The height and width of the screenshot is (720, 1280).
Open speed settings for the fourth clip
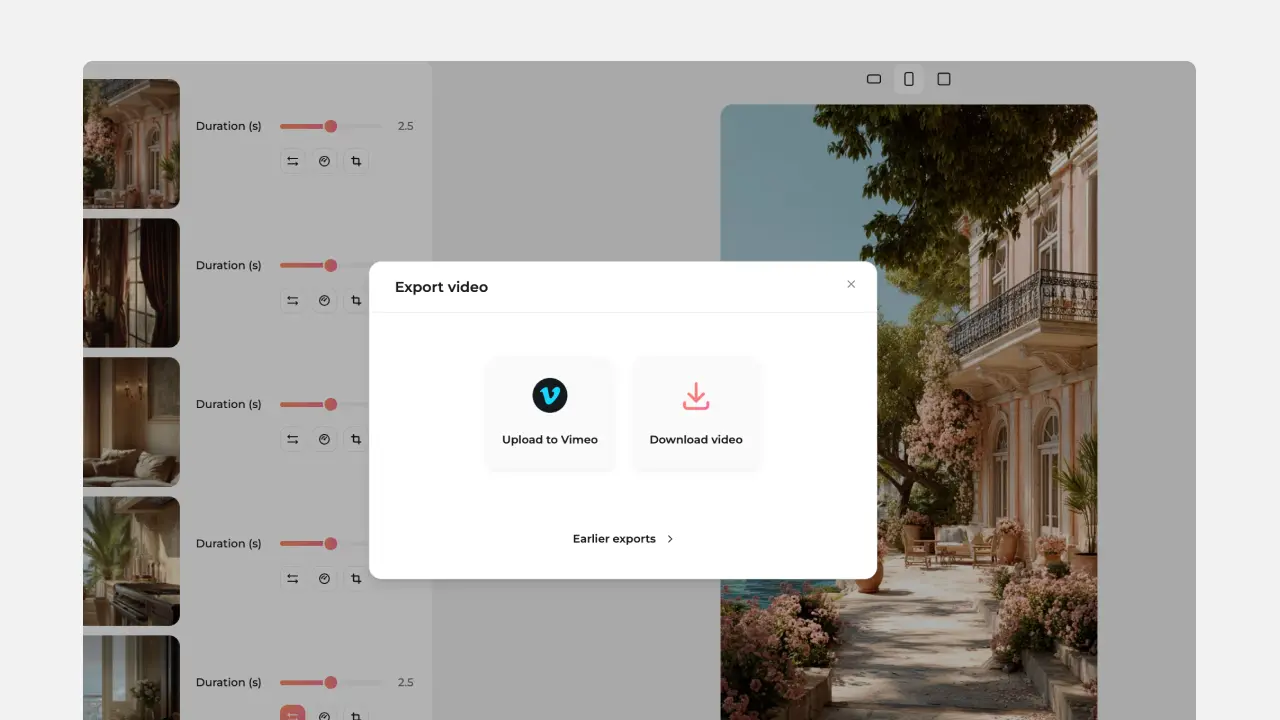(324, 578)
